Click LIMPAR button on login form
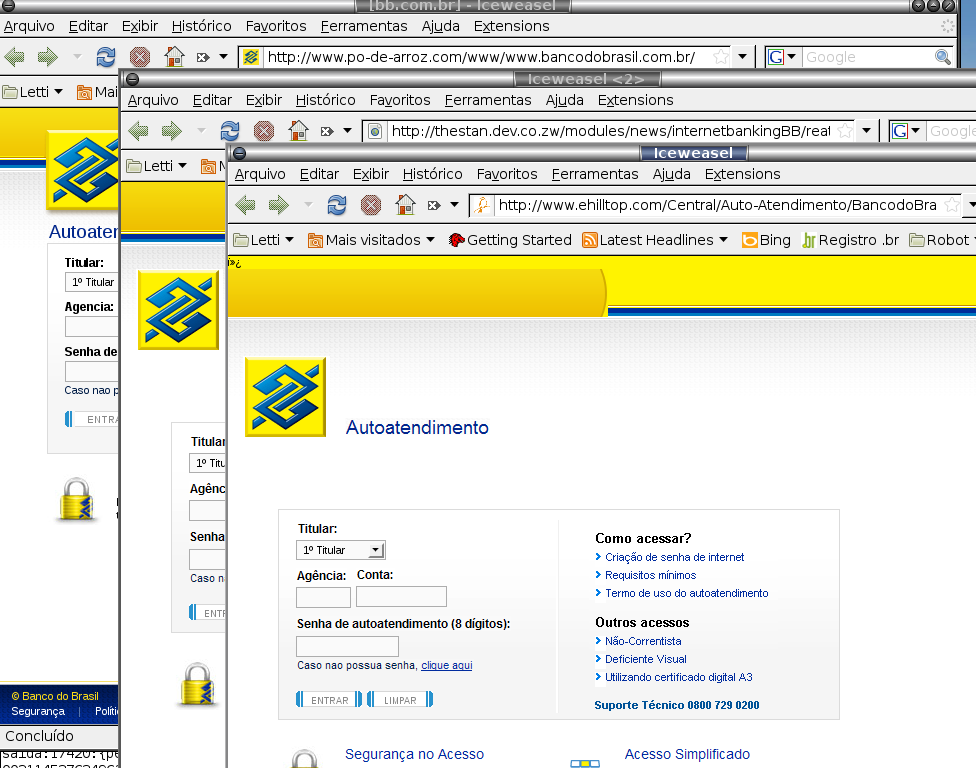 (x=400, y=700)
